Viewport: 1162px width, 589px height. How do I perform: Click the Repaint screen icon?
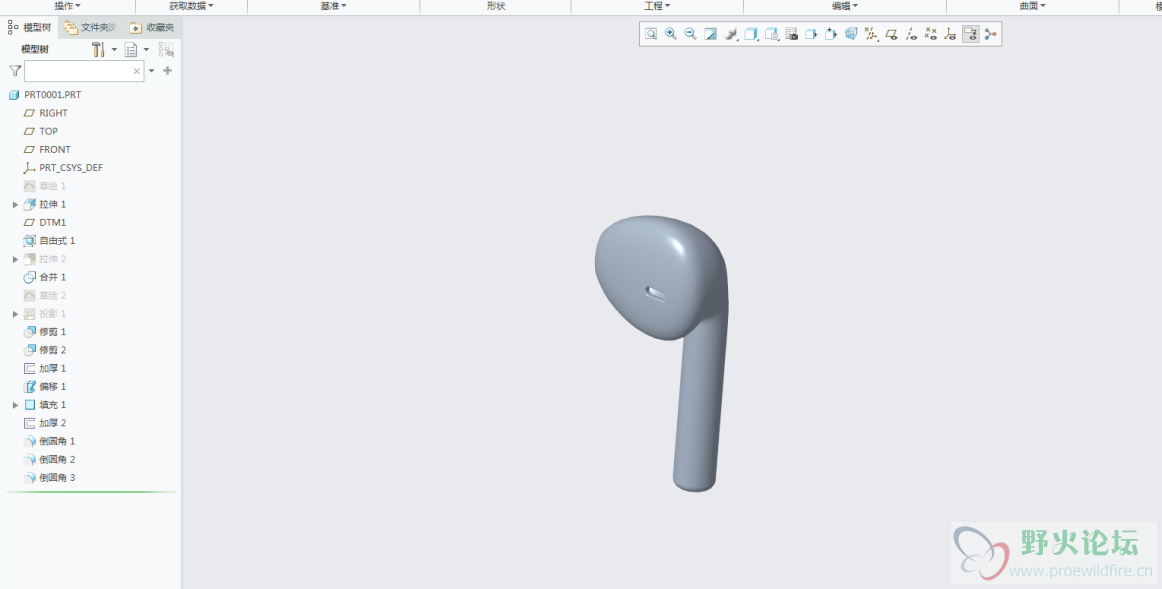coord(711,34)
